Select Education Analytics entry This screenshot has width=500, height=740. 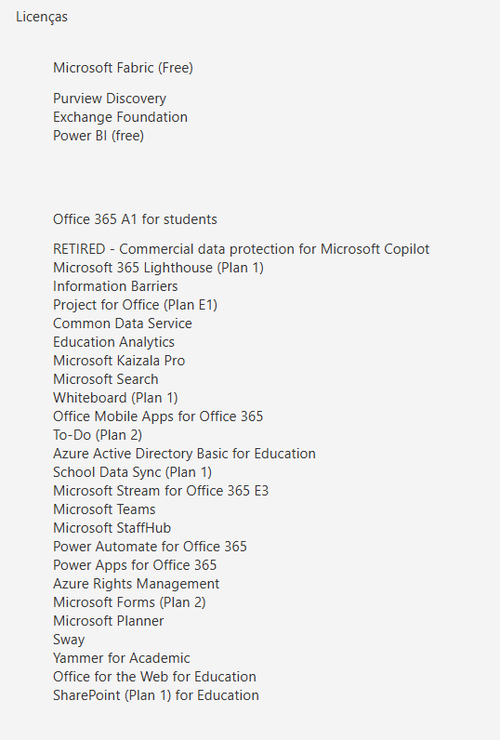[113, 342]
